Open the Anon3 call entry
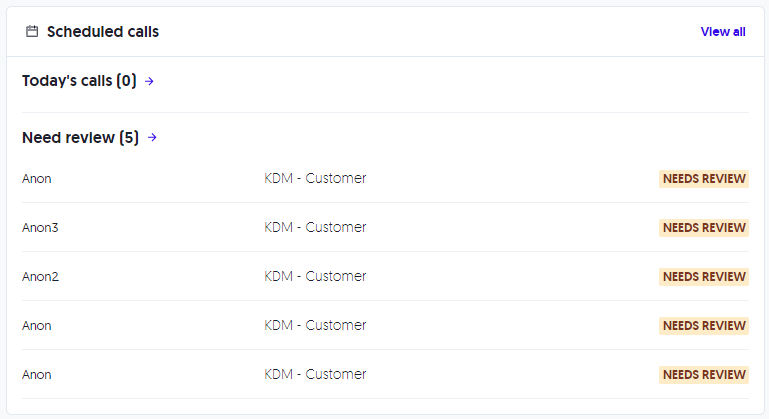This screenshot has width=769, height=419. (41, 228)
